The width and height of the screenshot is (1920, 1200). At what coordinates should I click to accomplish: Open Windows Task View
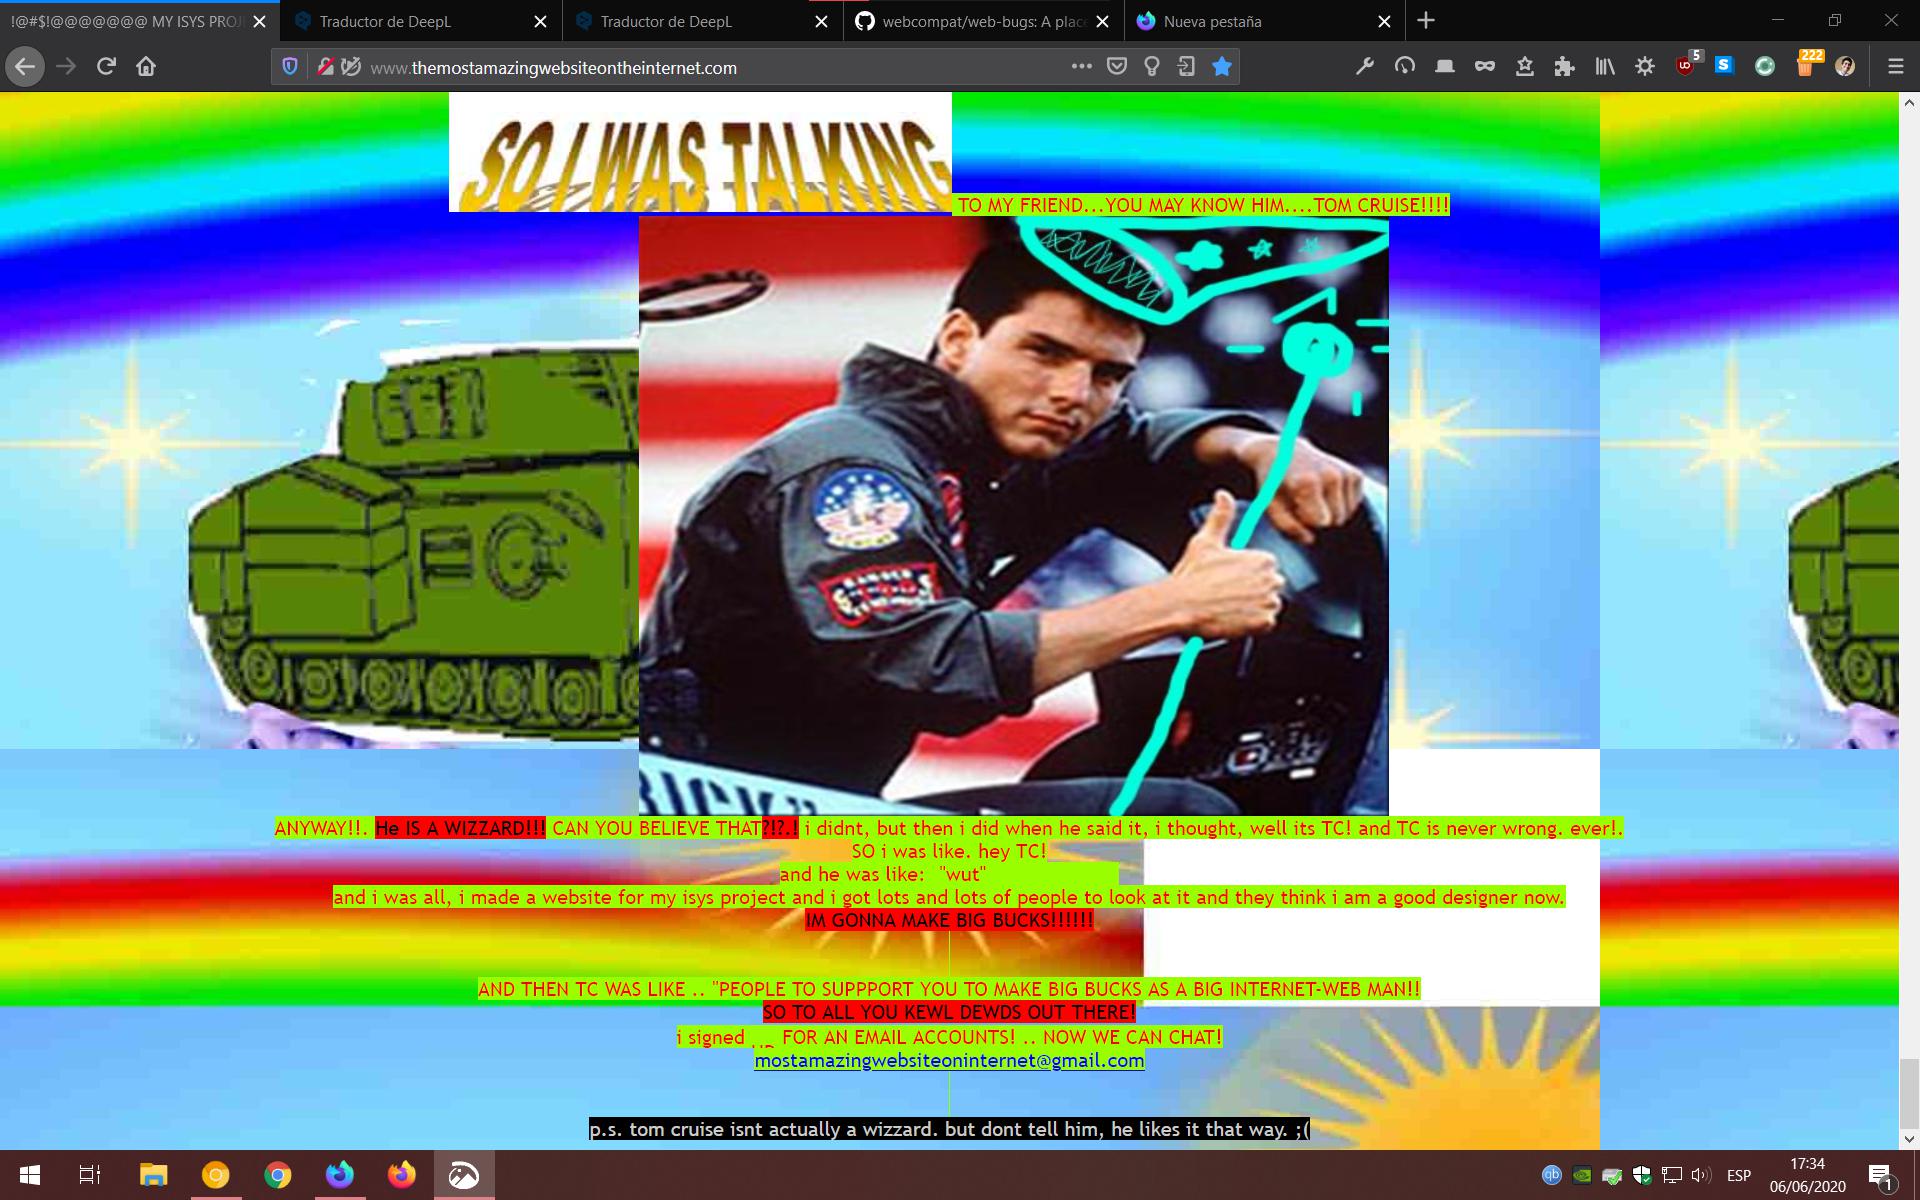(x=90, y=1175)
